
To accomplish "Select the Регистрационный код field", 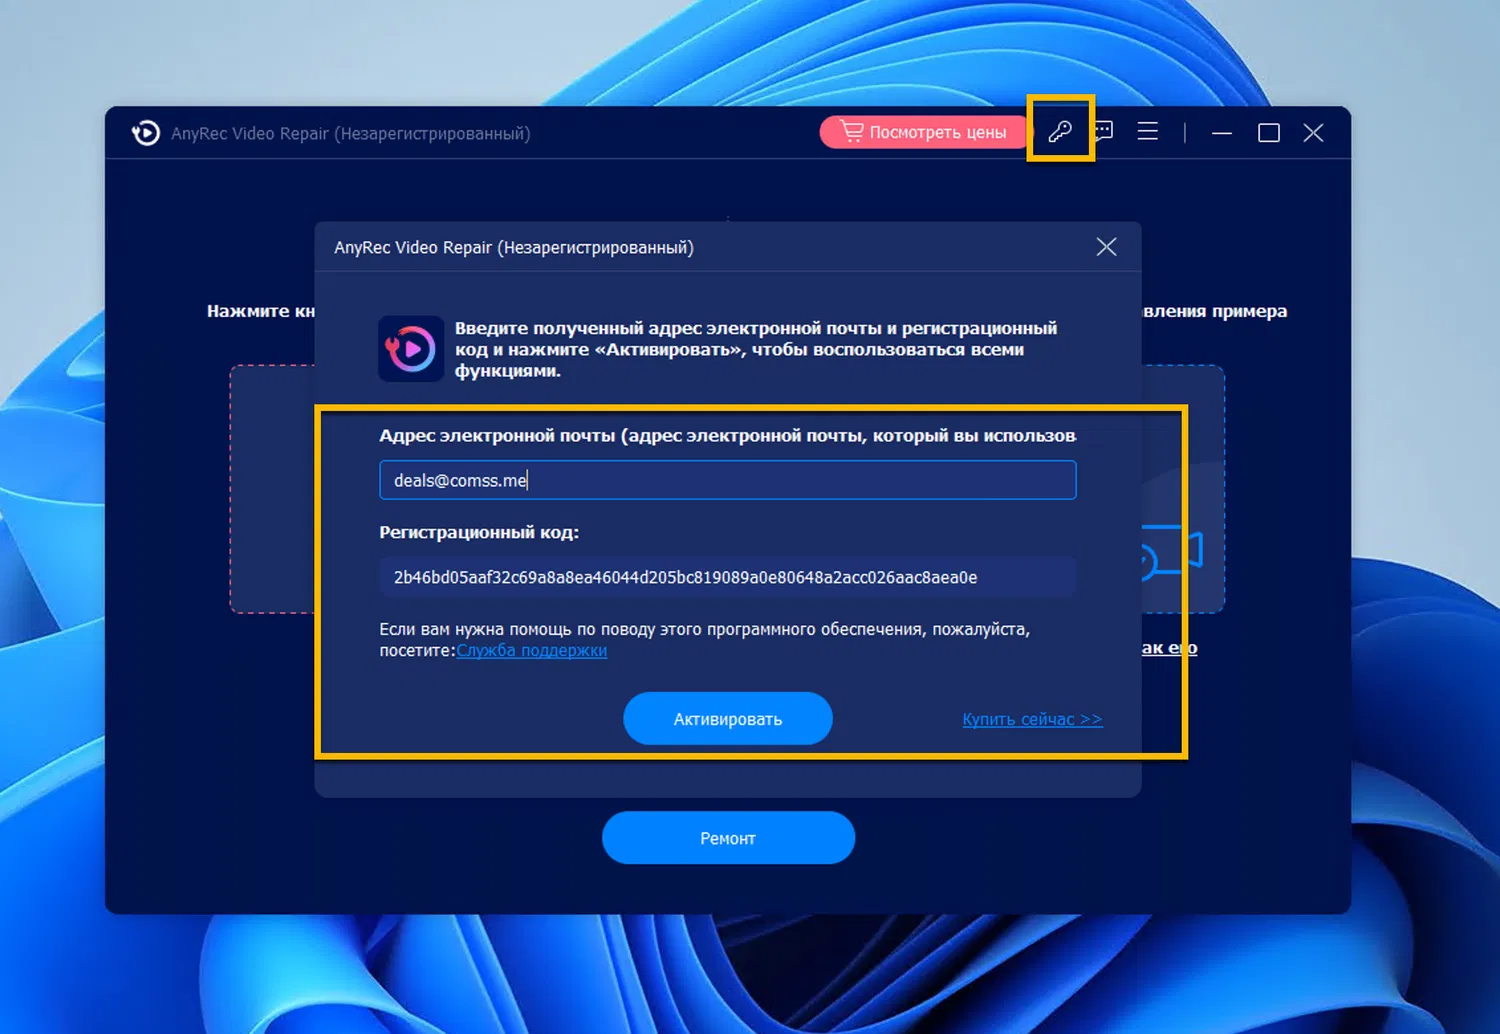I will click(727, 577).
